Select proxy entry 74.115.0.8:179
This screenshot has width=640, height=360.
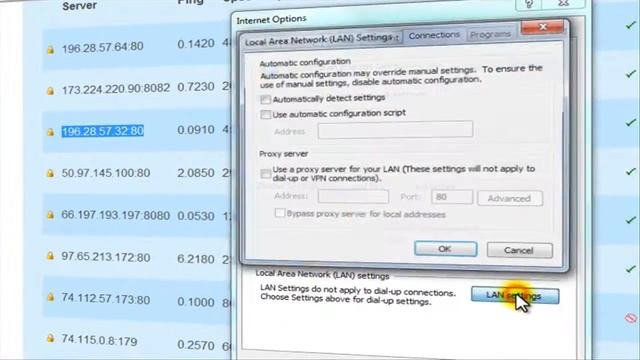tap(99, 340)
